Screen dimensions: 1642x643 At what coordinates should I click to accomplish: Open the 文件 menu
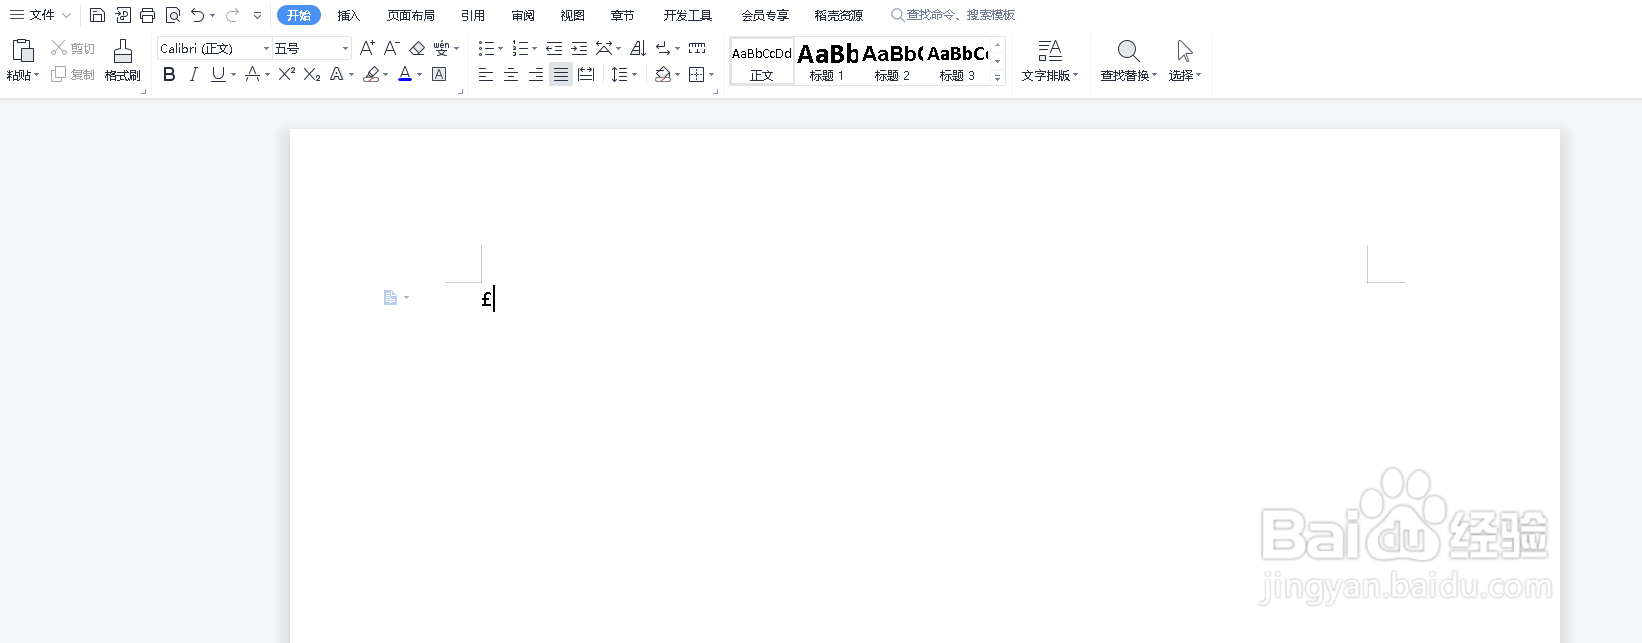(40, 15)
